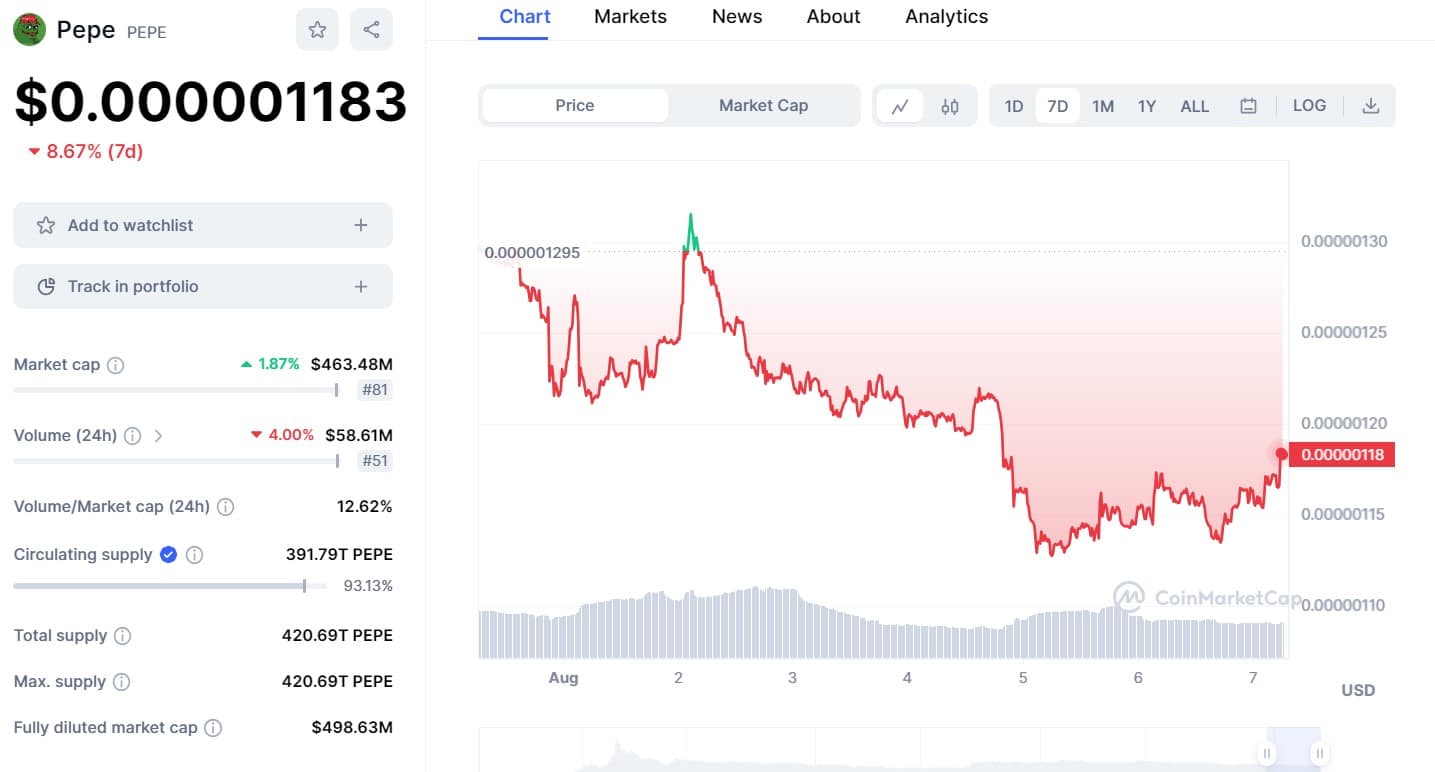Click the Market cap info icon
The height and width of the screenshot is (772, 1435).
coord(115,365)
